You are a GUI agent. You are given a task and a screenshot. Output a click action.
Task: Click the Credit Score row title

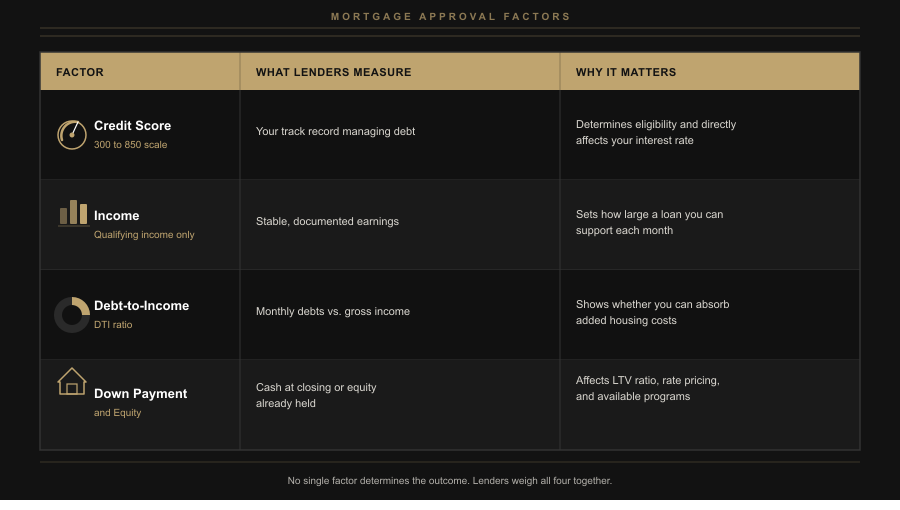(x=132, y=126)
